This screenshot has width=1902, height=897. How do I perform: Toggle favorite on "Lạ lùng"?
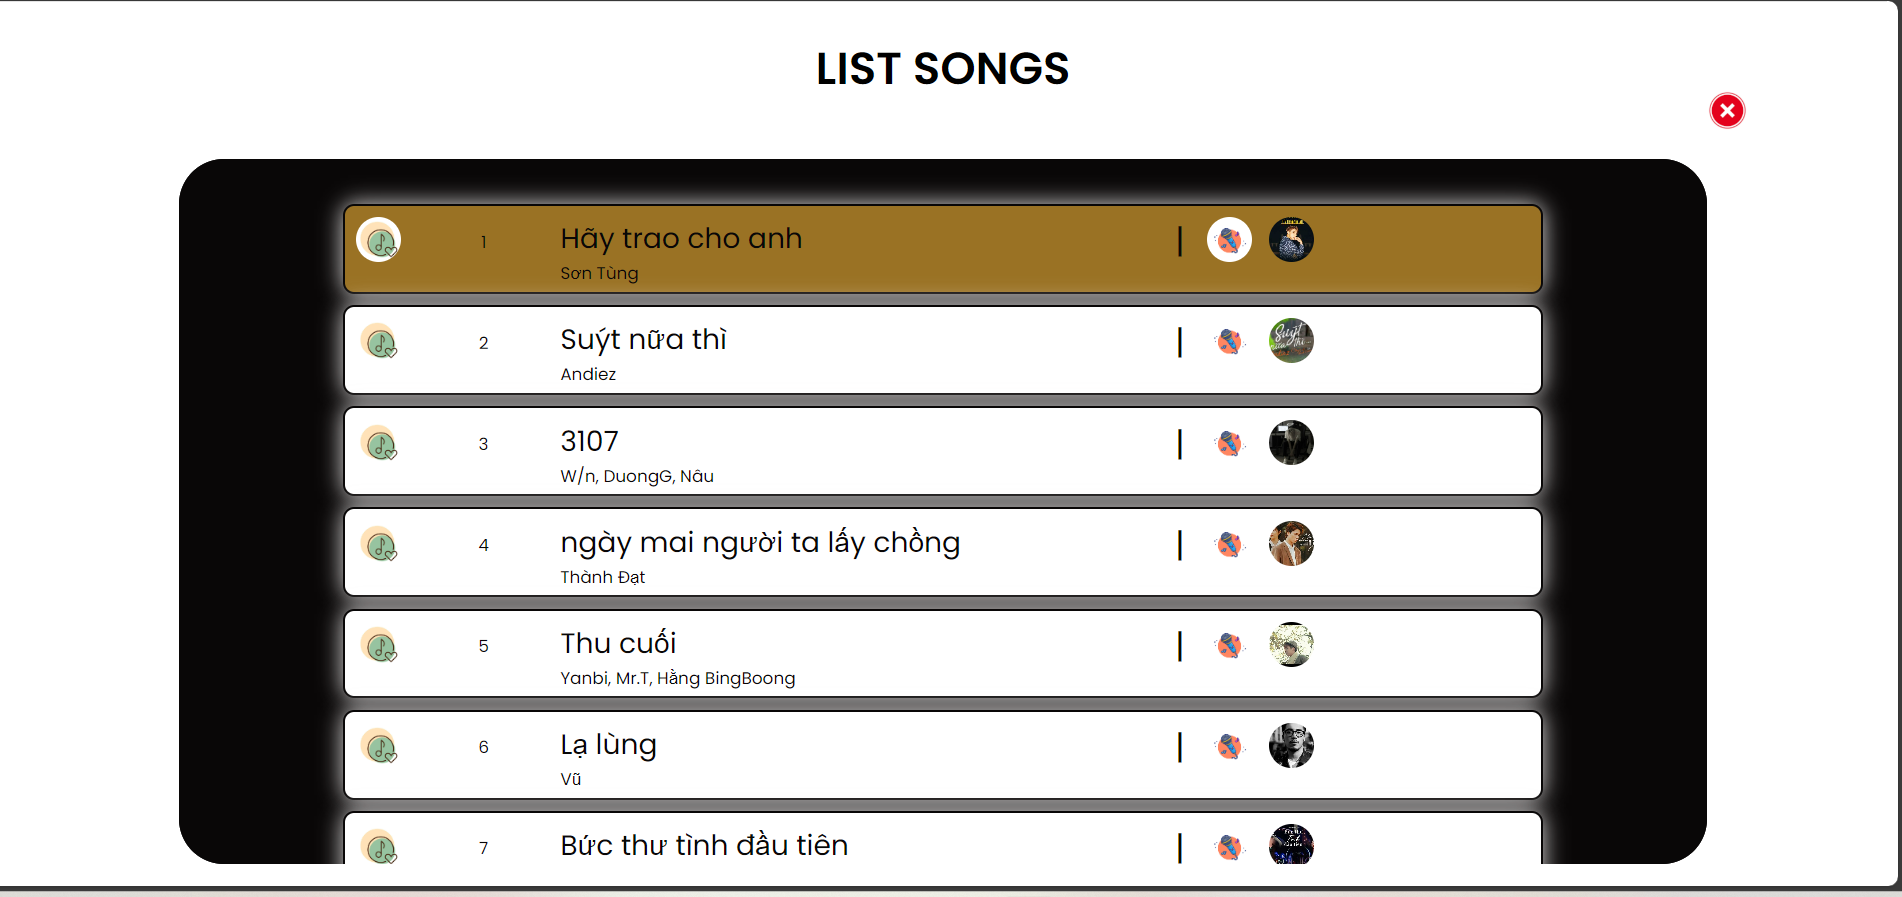380,746
